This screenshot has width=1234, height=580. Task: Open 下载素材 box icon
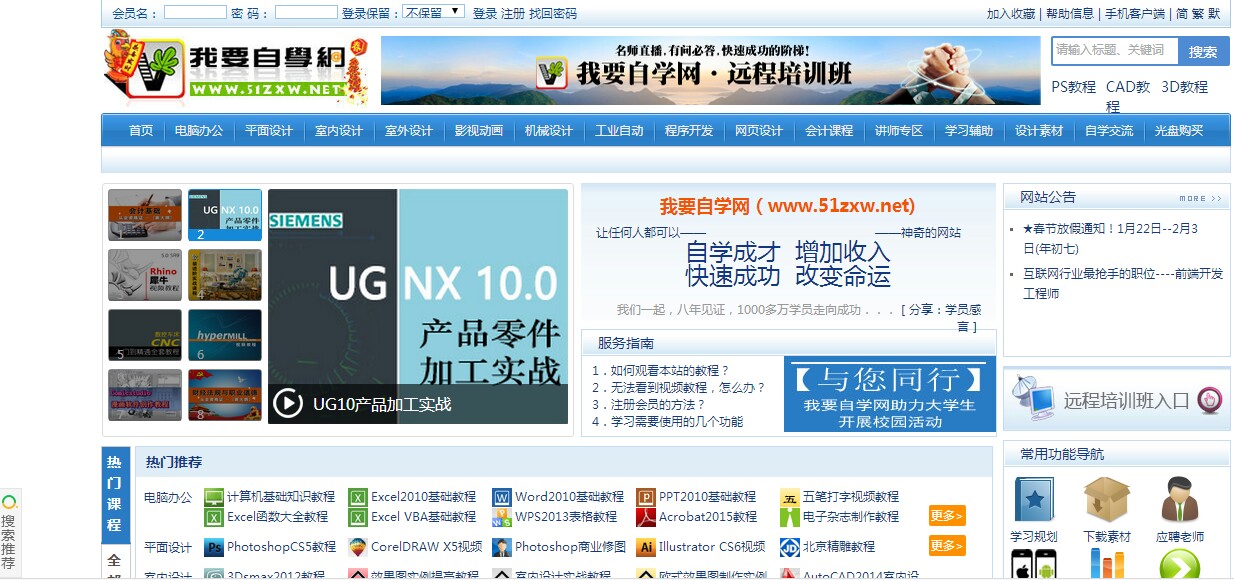[x=1107, y=499]
